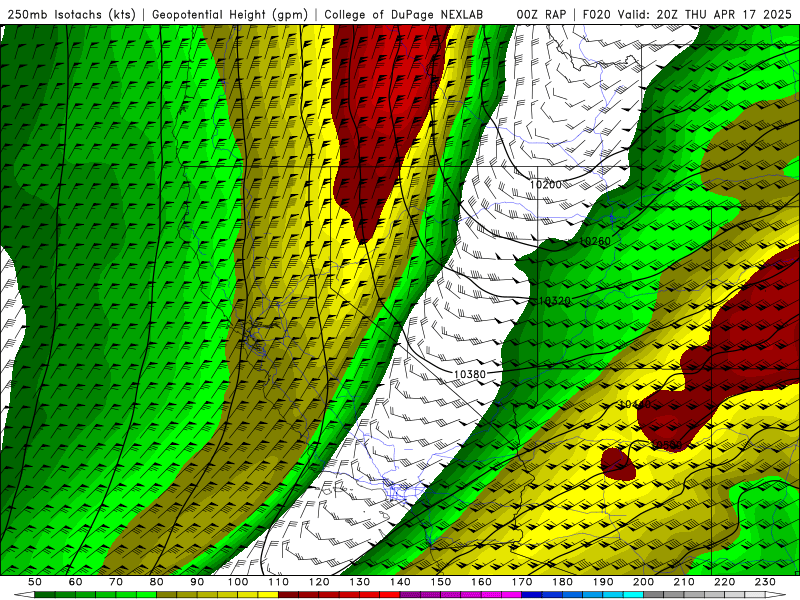
Task: Click the '250mb Isotachs (kts)' title text
Action: pos(72,14)
